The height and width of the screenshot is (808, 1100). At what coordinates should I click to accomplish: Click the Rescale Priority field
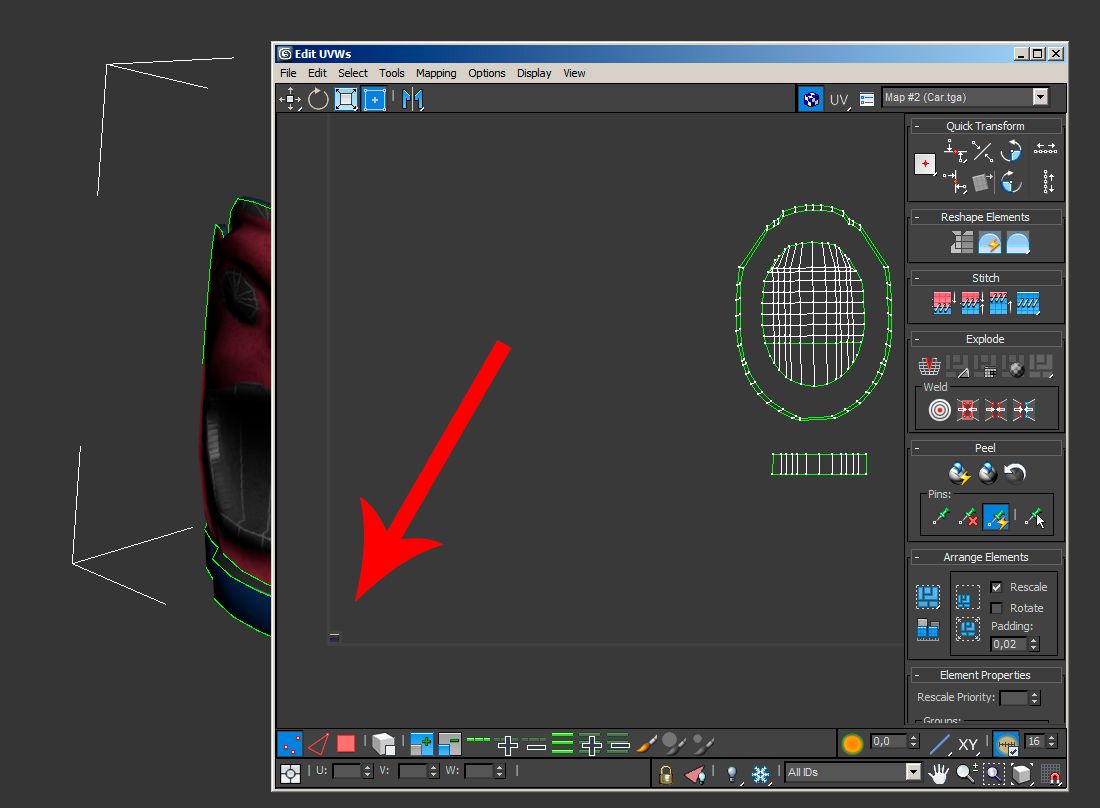click(1014, 697)
